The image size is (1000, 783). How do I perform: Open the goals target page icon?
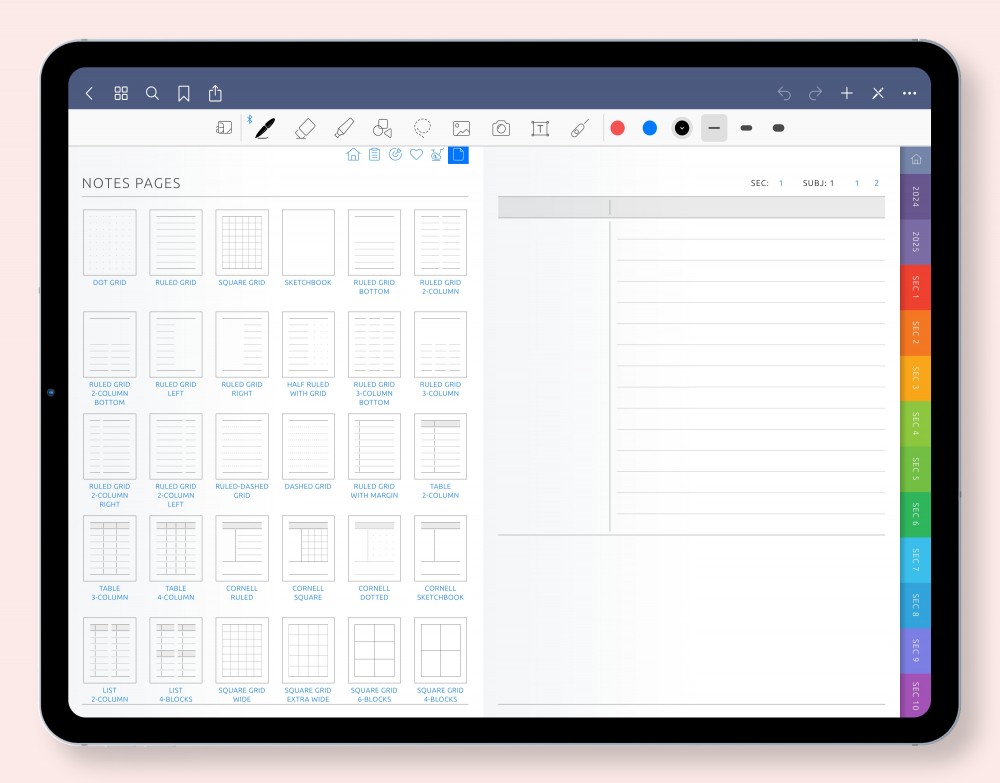click(x=395, y=154)
